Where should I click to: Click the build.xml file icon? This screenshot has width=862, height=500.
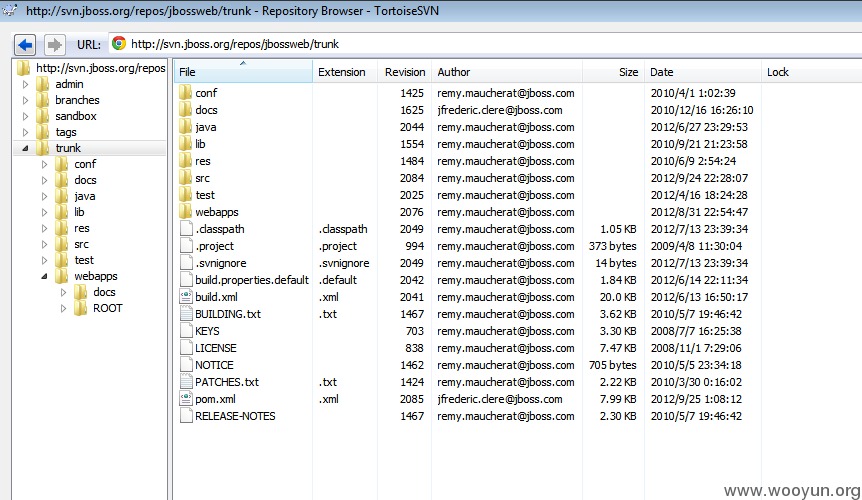pos(186,297)
